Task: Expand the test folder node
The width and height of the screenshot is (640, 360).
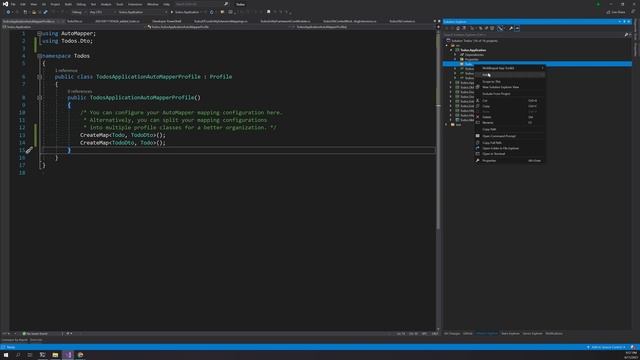Action: click(x=447, y=124)
